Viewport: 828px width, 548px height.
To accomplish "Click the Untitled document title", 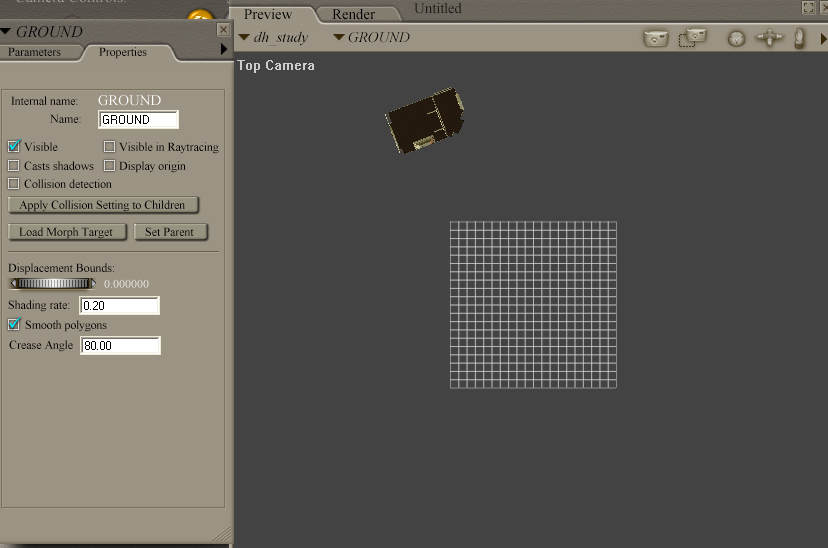I will click(x=438, y=8).
